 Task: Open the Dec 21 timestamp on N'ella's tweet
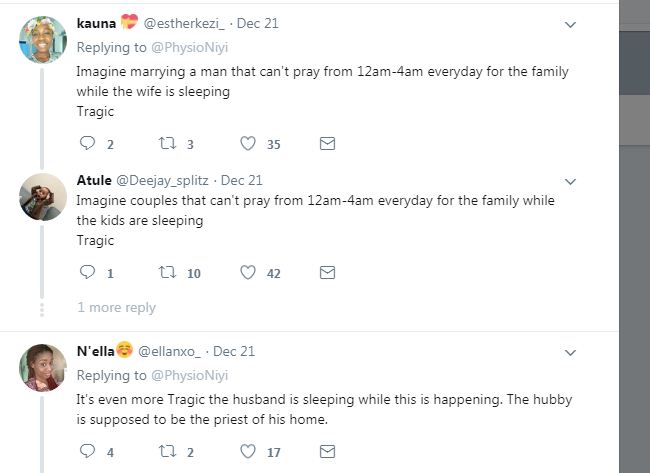[x=234, y=351]
